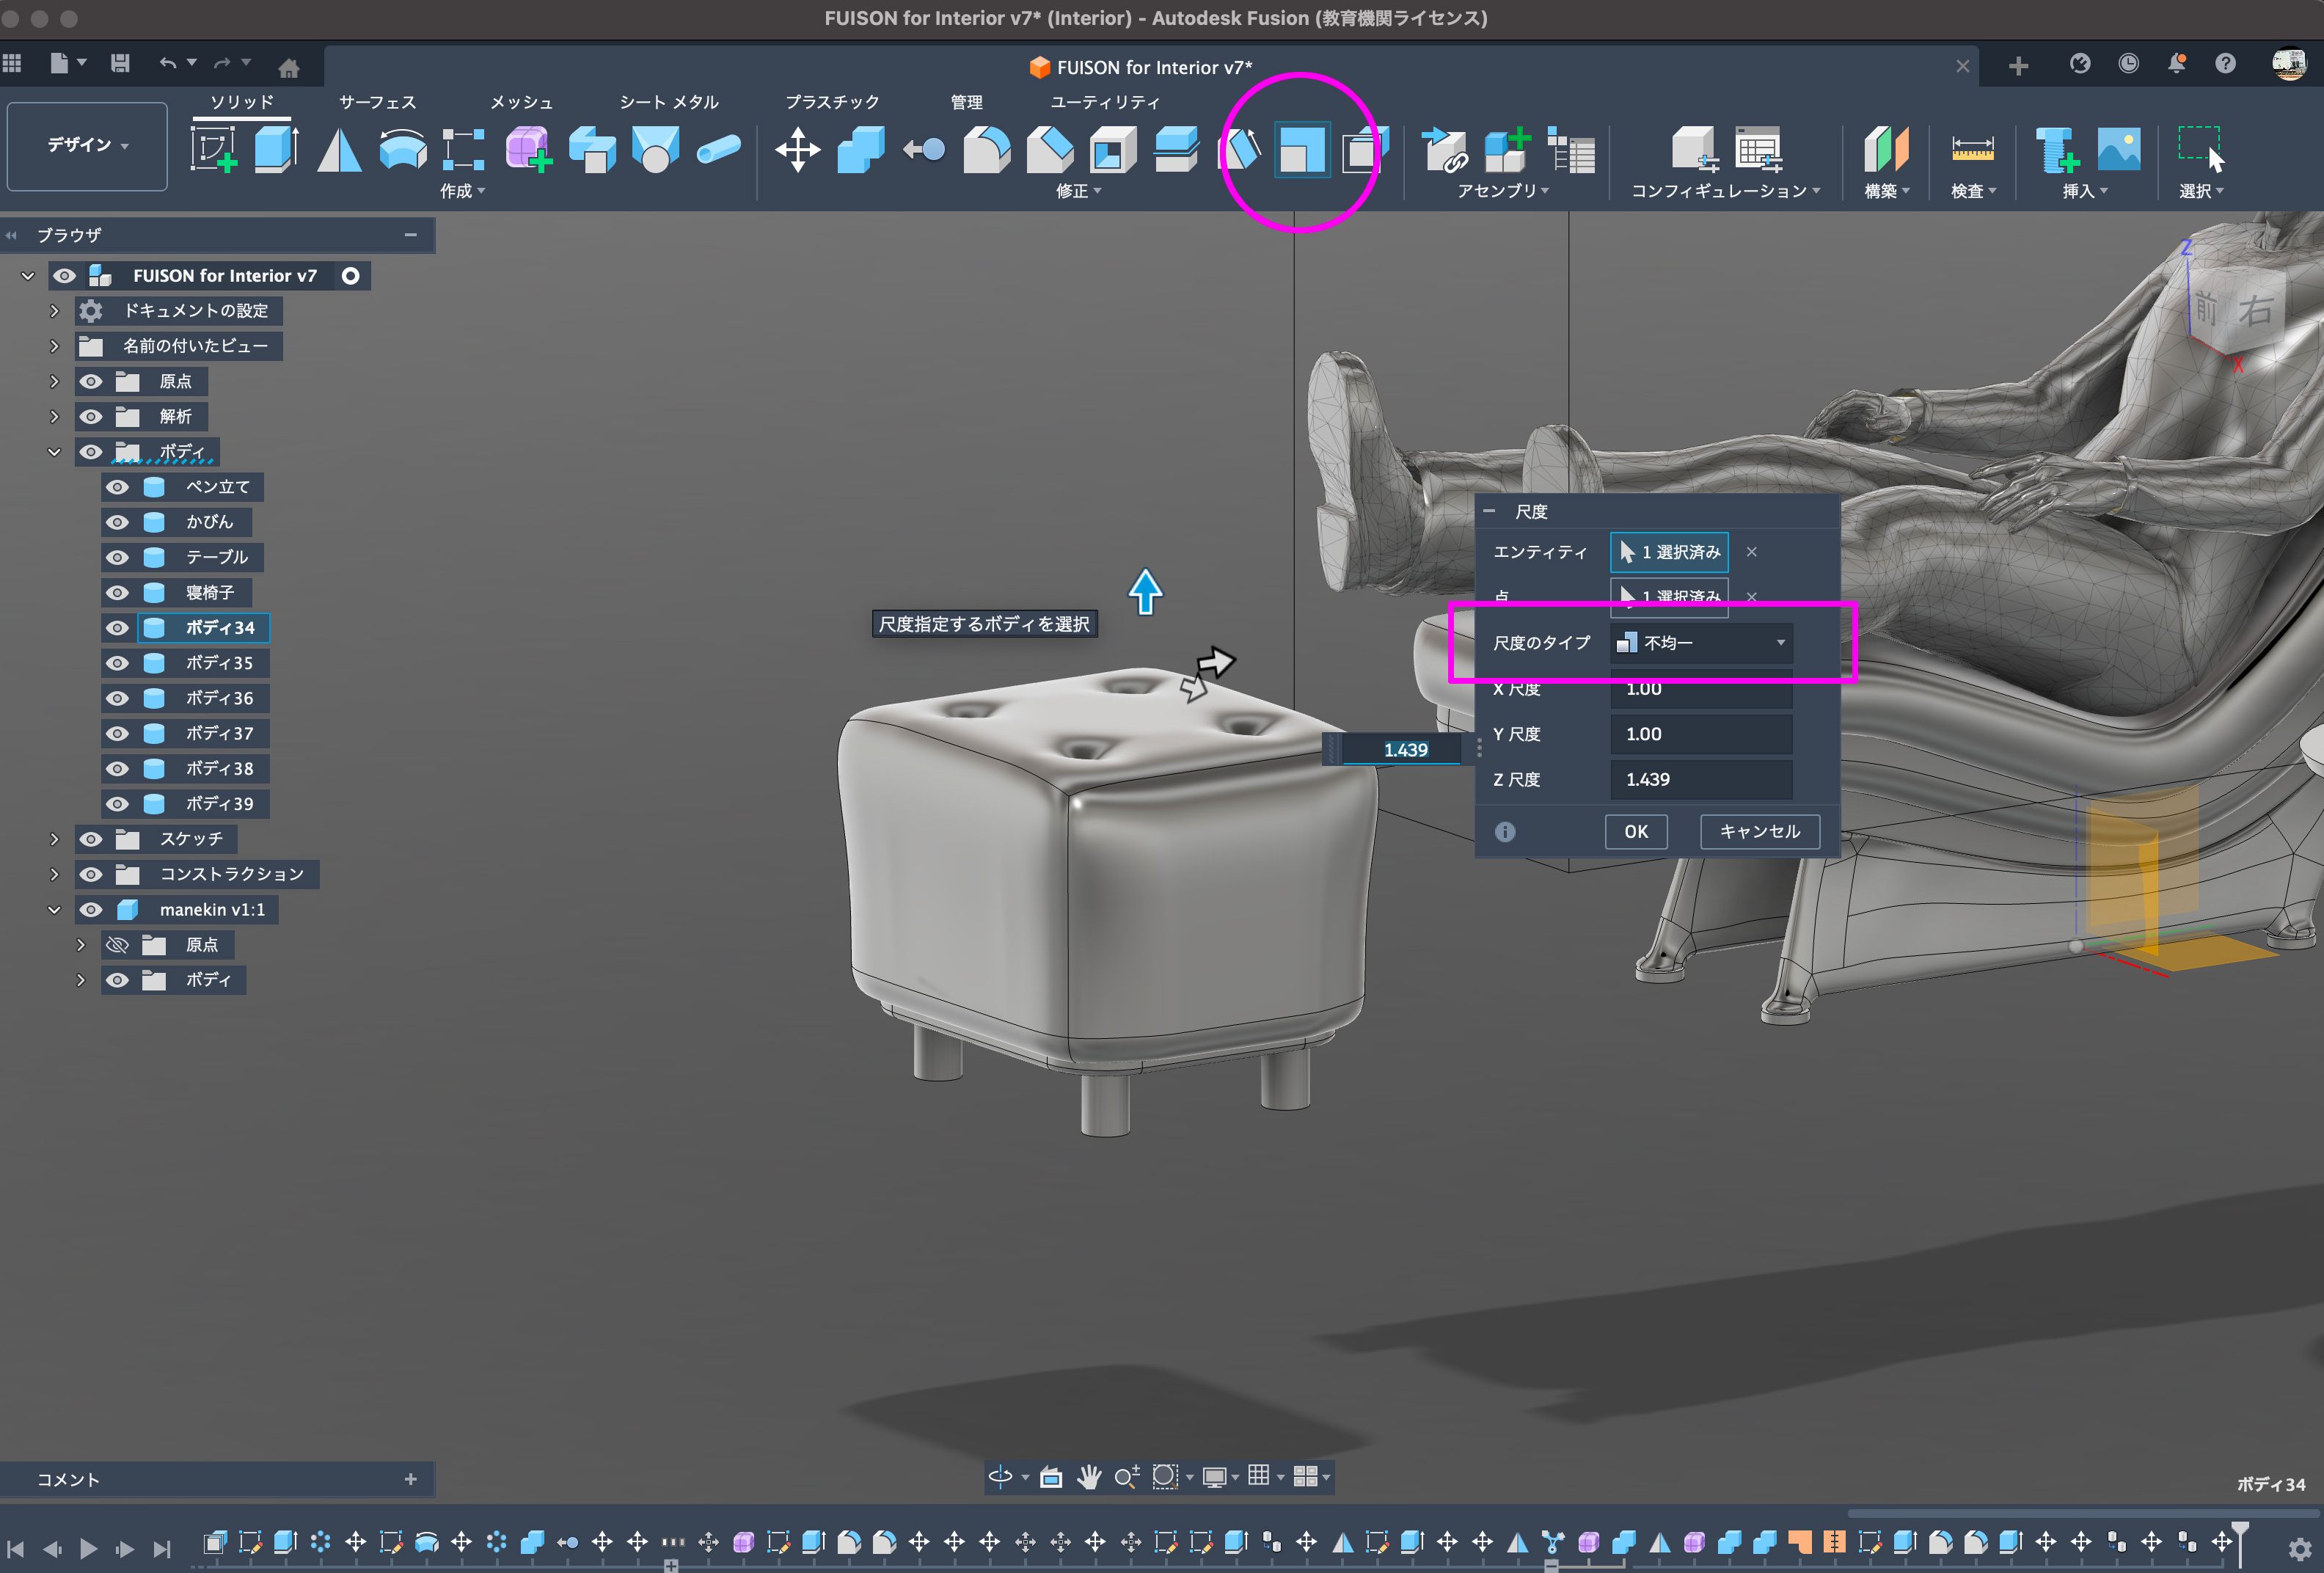Expand the スケッチ folder
Image resolution: width=2324 pixels, height=1573 pixels.
(54, 839)
